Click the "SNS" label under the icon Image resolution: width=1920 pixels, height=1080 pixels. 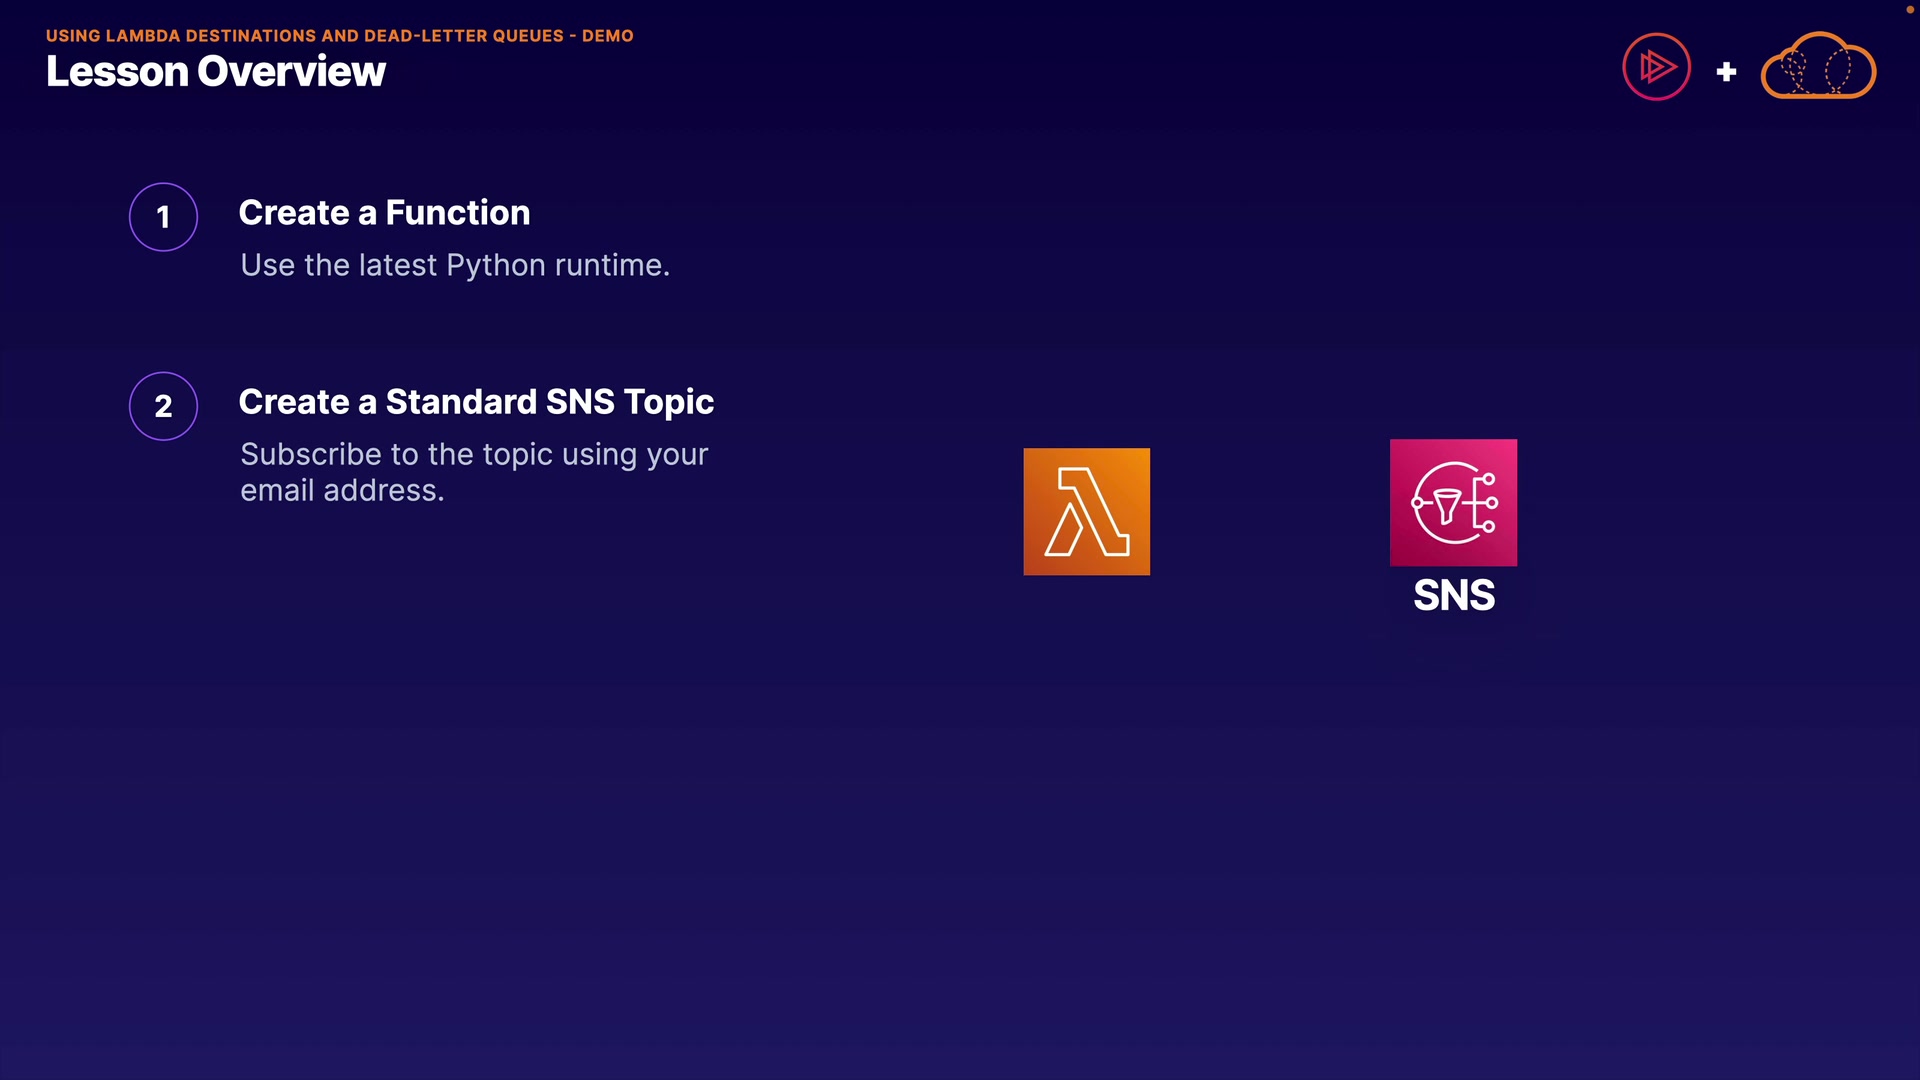tap(1454, 596)
